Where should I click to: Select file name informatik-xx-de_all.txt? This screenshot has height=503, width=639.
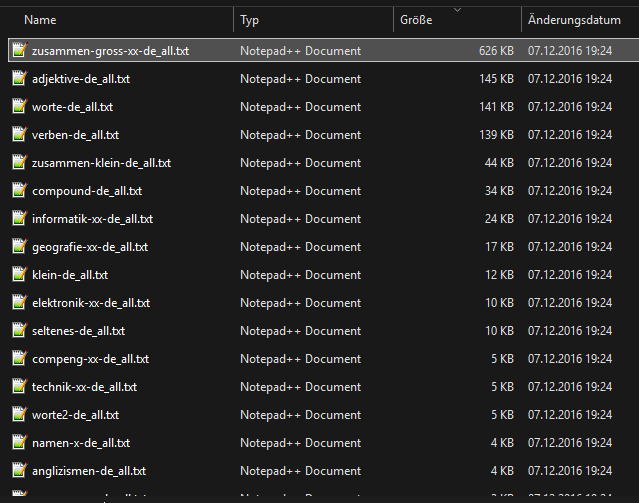coord(93,219)
